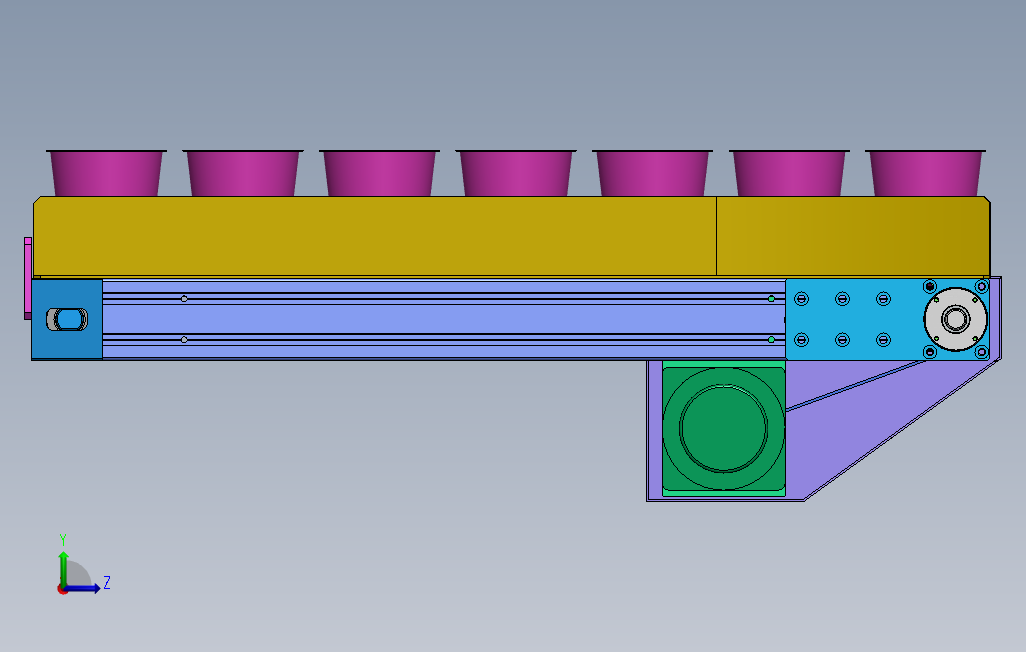Pick the middle (fourth) magenta cup
This screenshot has width=1026, height=652.
[x=516, y=173]
